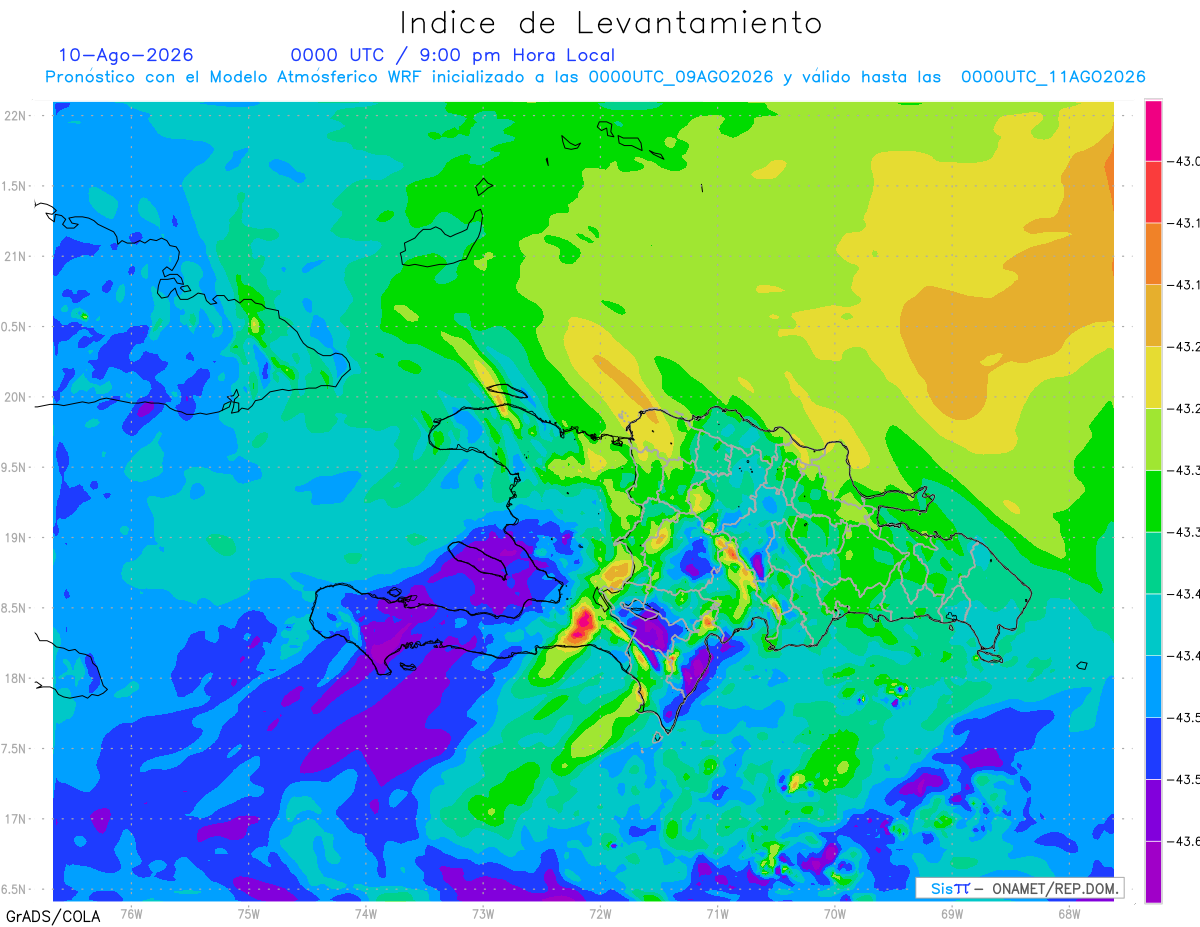Click the longitude label "72W"
Viewport: 1200px width, 927px height.
pos(600,913)
